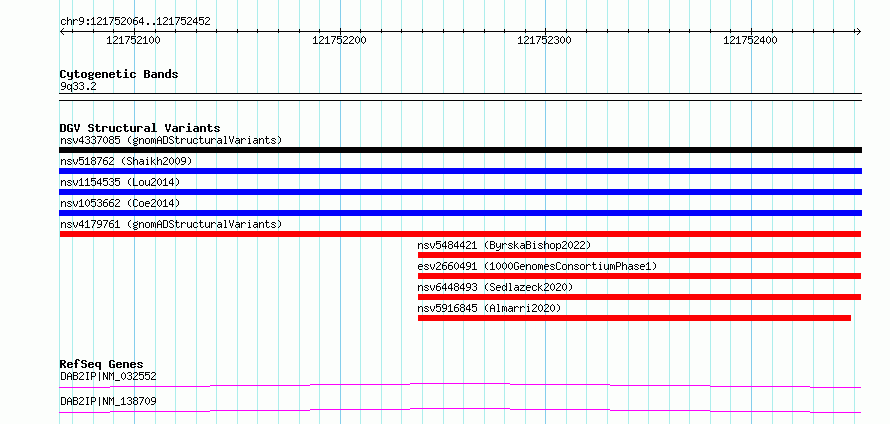Viewport: 890px width, 424px height.
Task: Click the nsv1053662 (Coe2014) label
Action: point(120,203)
